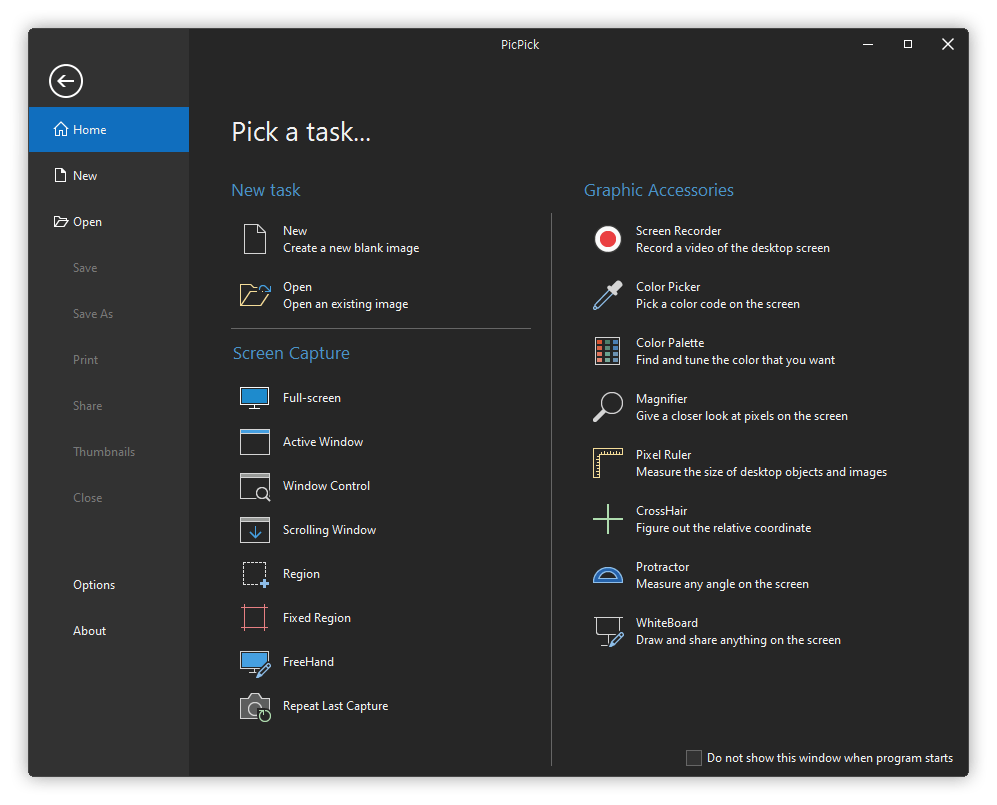Click the Protractor blue arc icon
Screen dimensions: 997x805
point(608,575)
